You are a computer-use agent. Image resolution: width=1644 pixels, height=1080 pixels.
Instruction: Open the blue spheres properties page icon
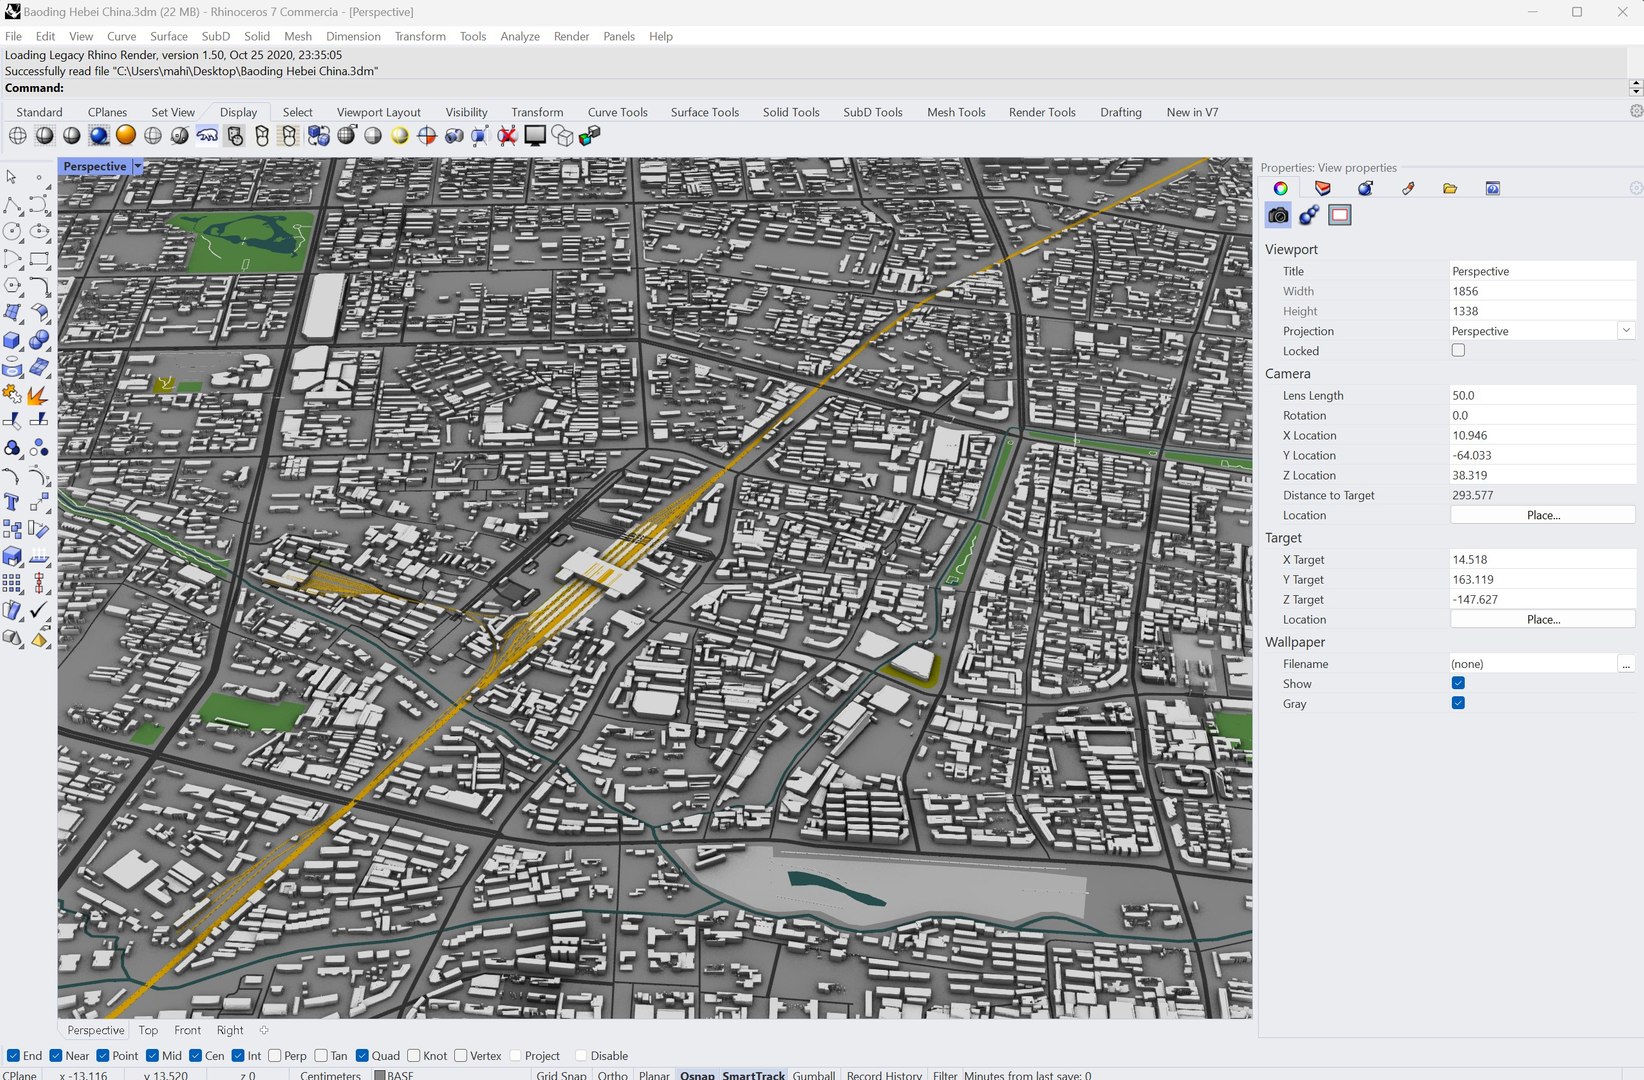click(1309, 215)
